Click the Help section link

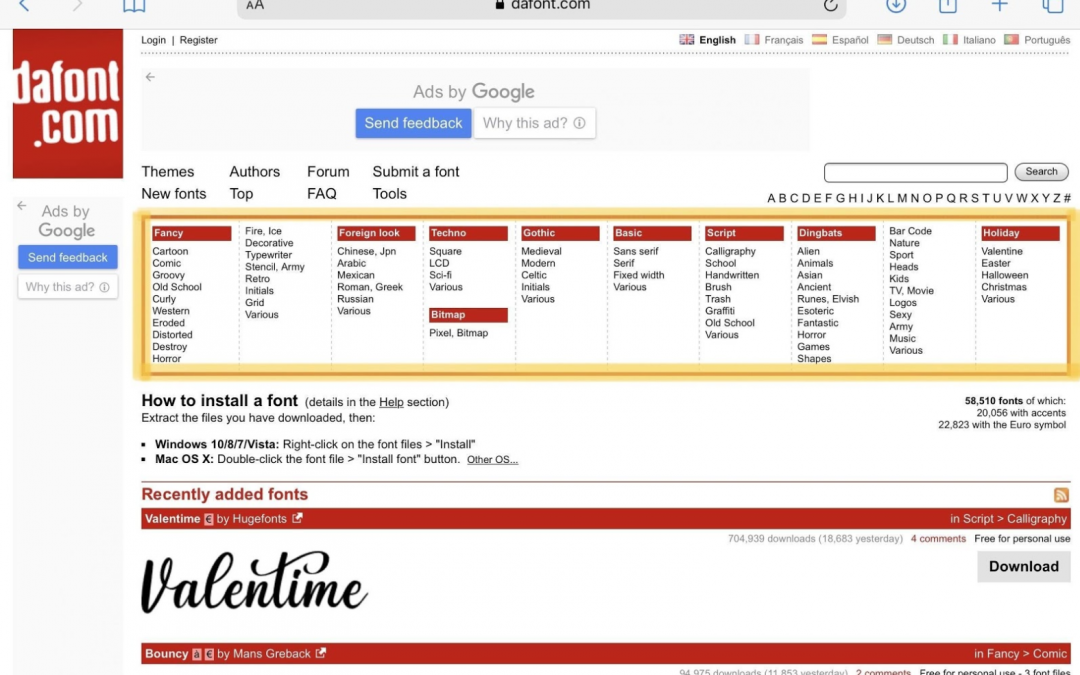pos(391,402)
